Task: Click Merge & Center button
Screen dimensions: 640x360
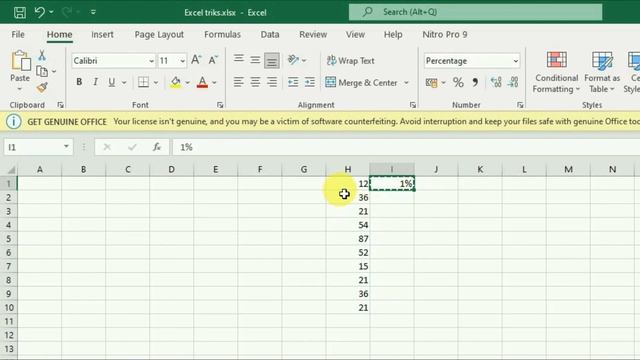Action: (362, 82)
